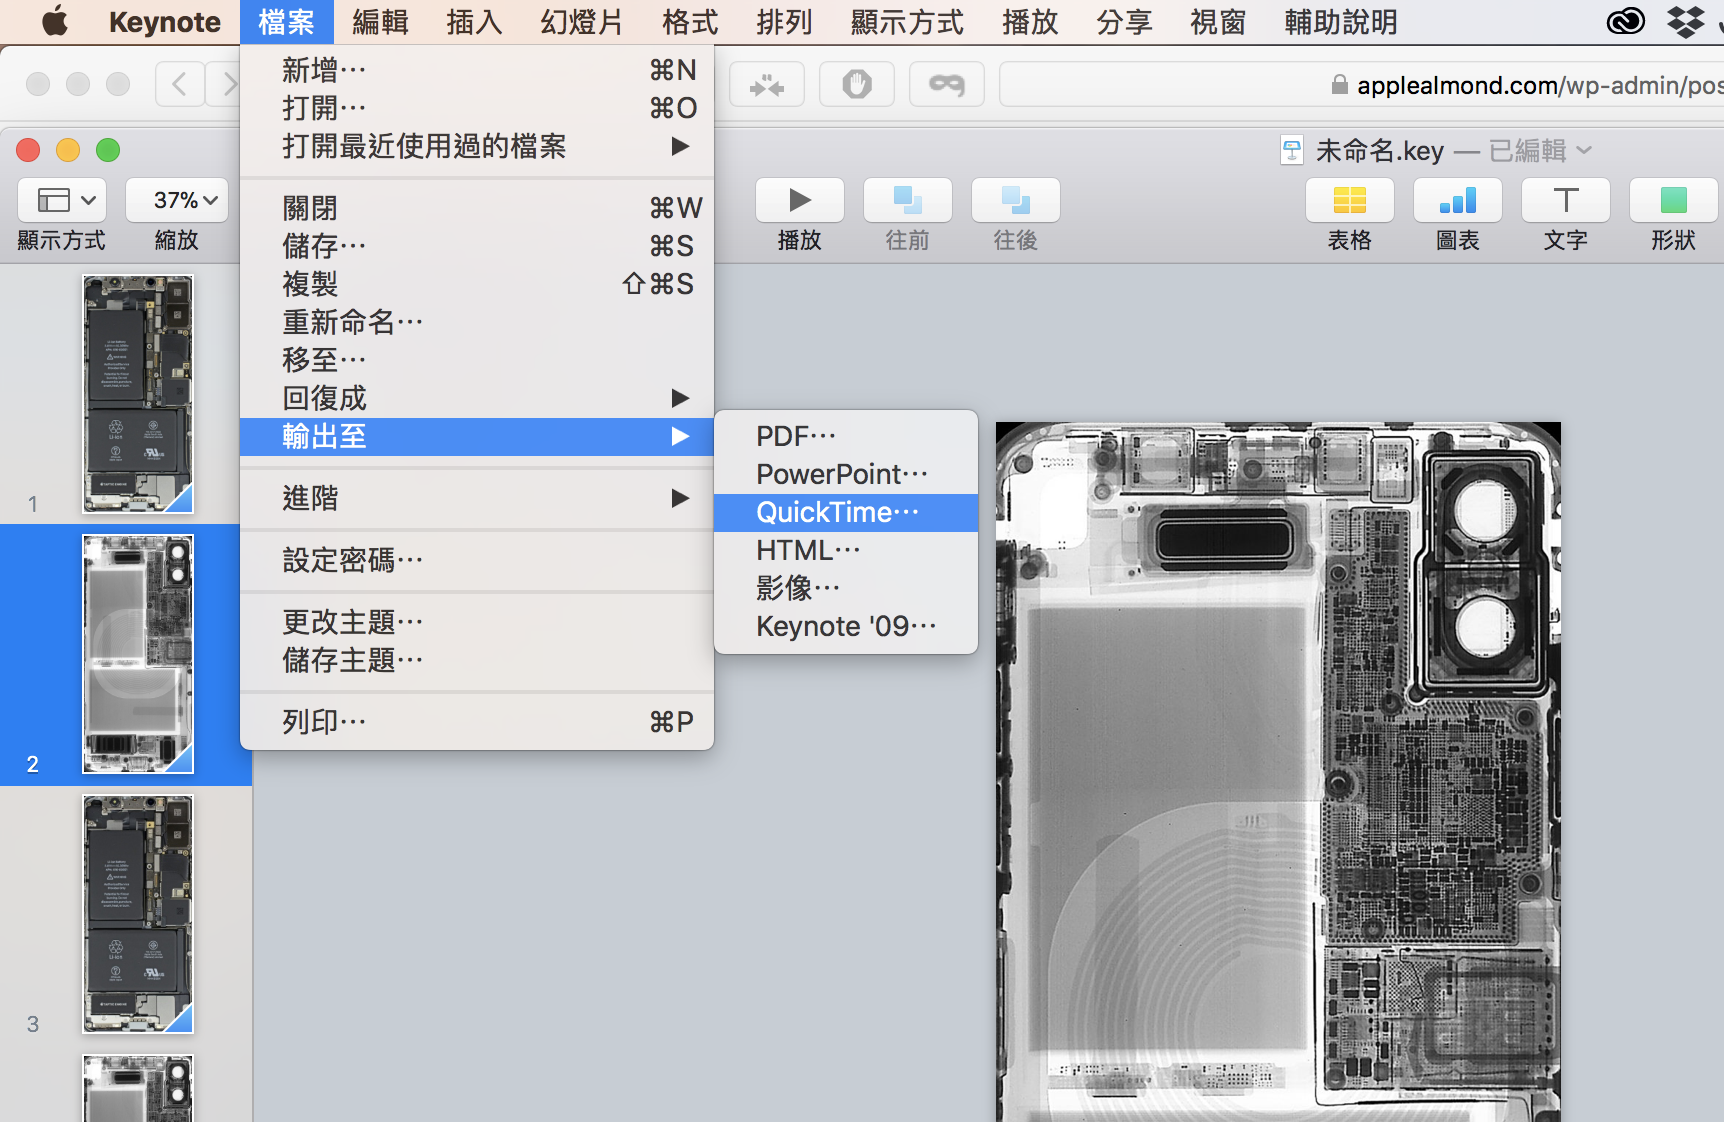This screenshot has width=1724, height=1122.
Task: Click the Bring Forward (往前) icon
Action: [x=908, y=200]
